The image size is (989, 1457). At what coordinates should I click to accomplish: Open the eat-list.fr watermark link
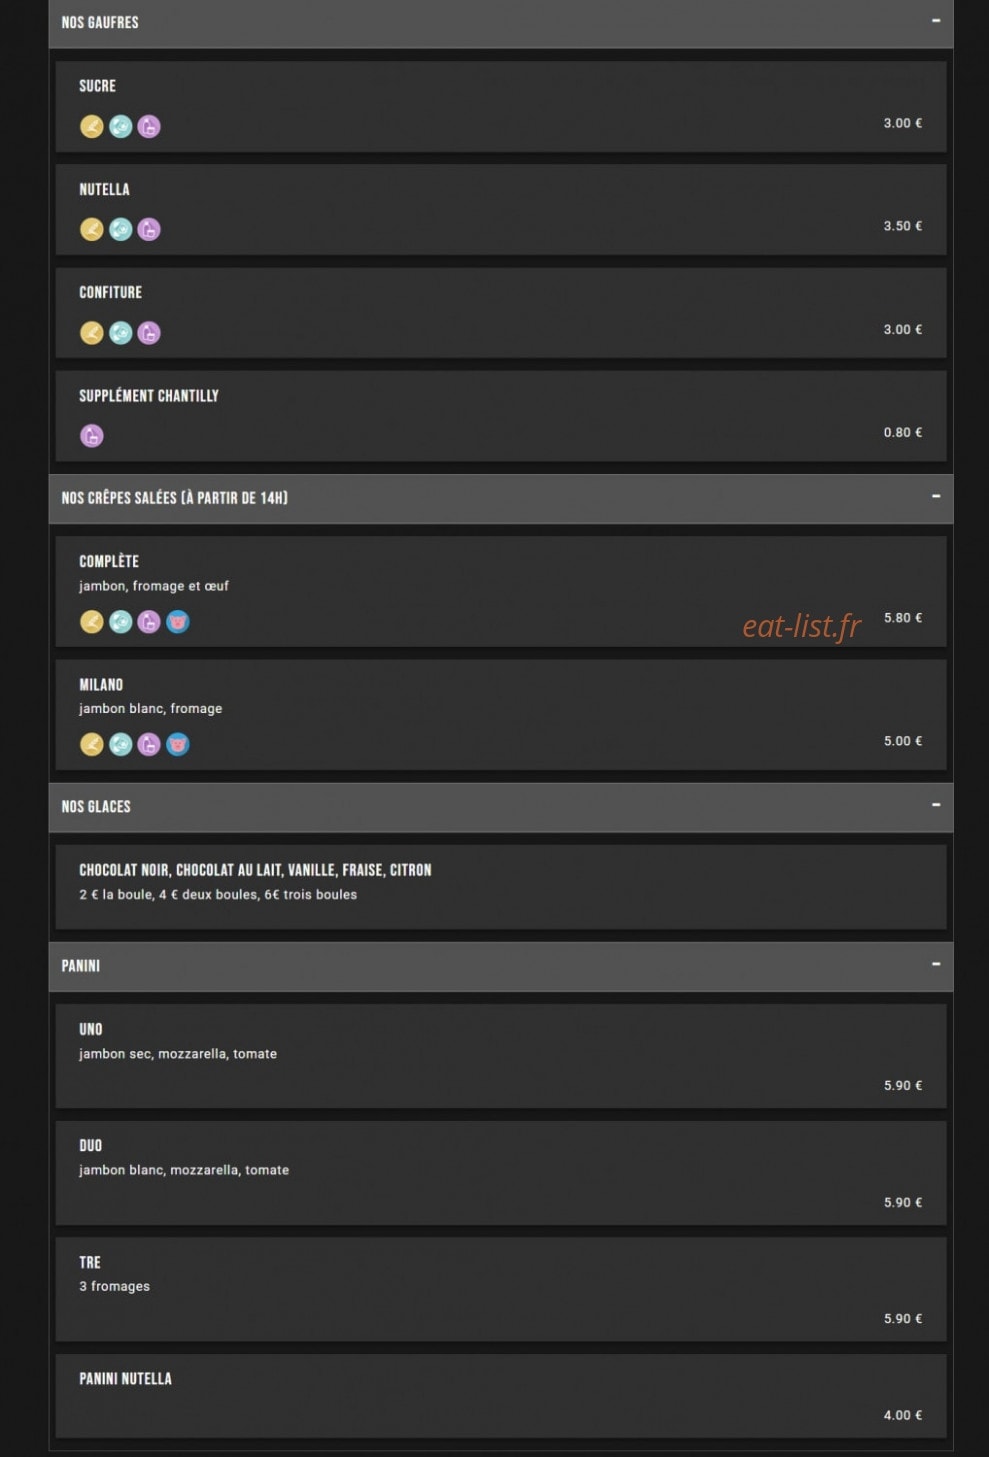pyautogui.click(x=801, y=626)
